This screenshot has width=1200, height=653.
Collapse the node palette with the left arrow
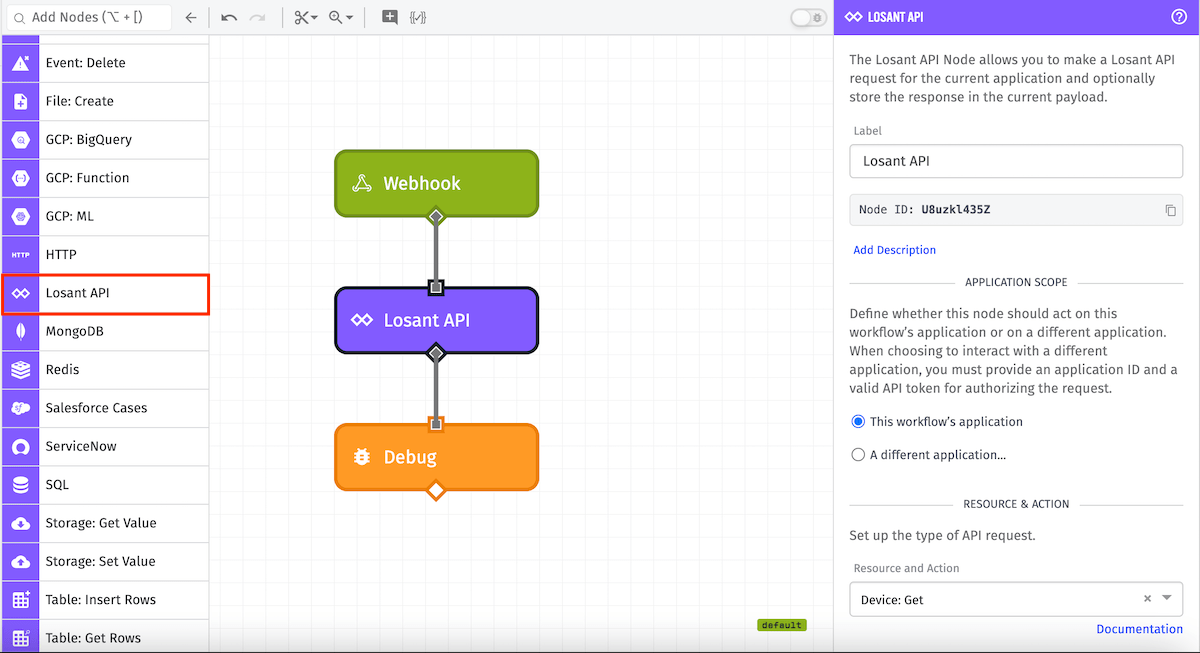point(191,17)
